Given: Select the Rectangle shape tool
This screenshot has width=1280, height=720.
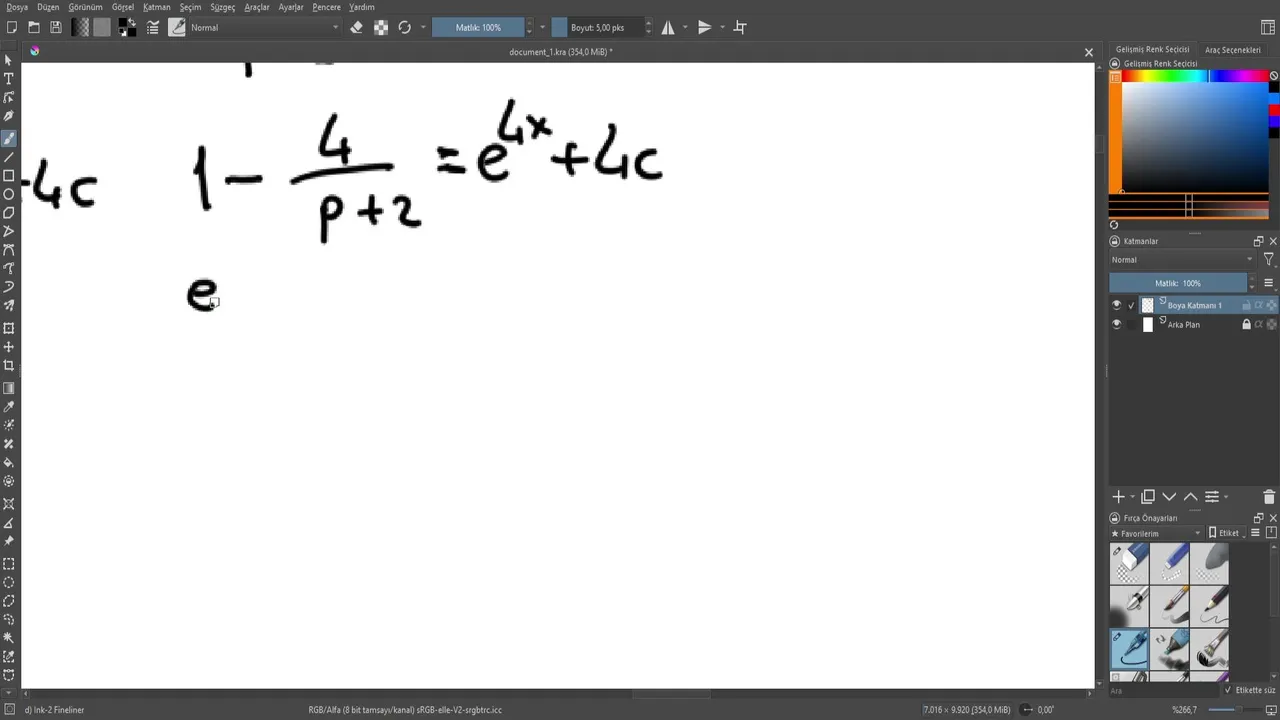Looking at the screenshot, I should point(9,176).
